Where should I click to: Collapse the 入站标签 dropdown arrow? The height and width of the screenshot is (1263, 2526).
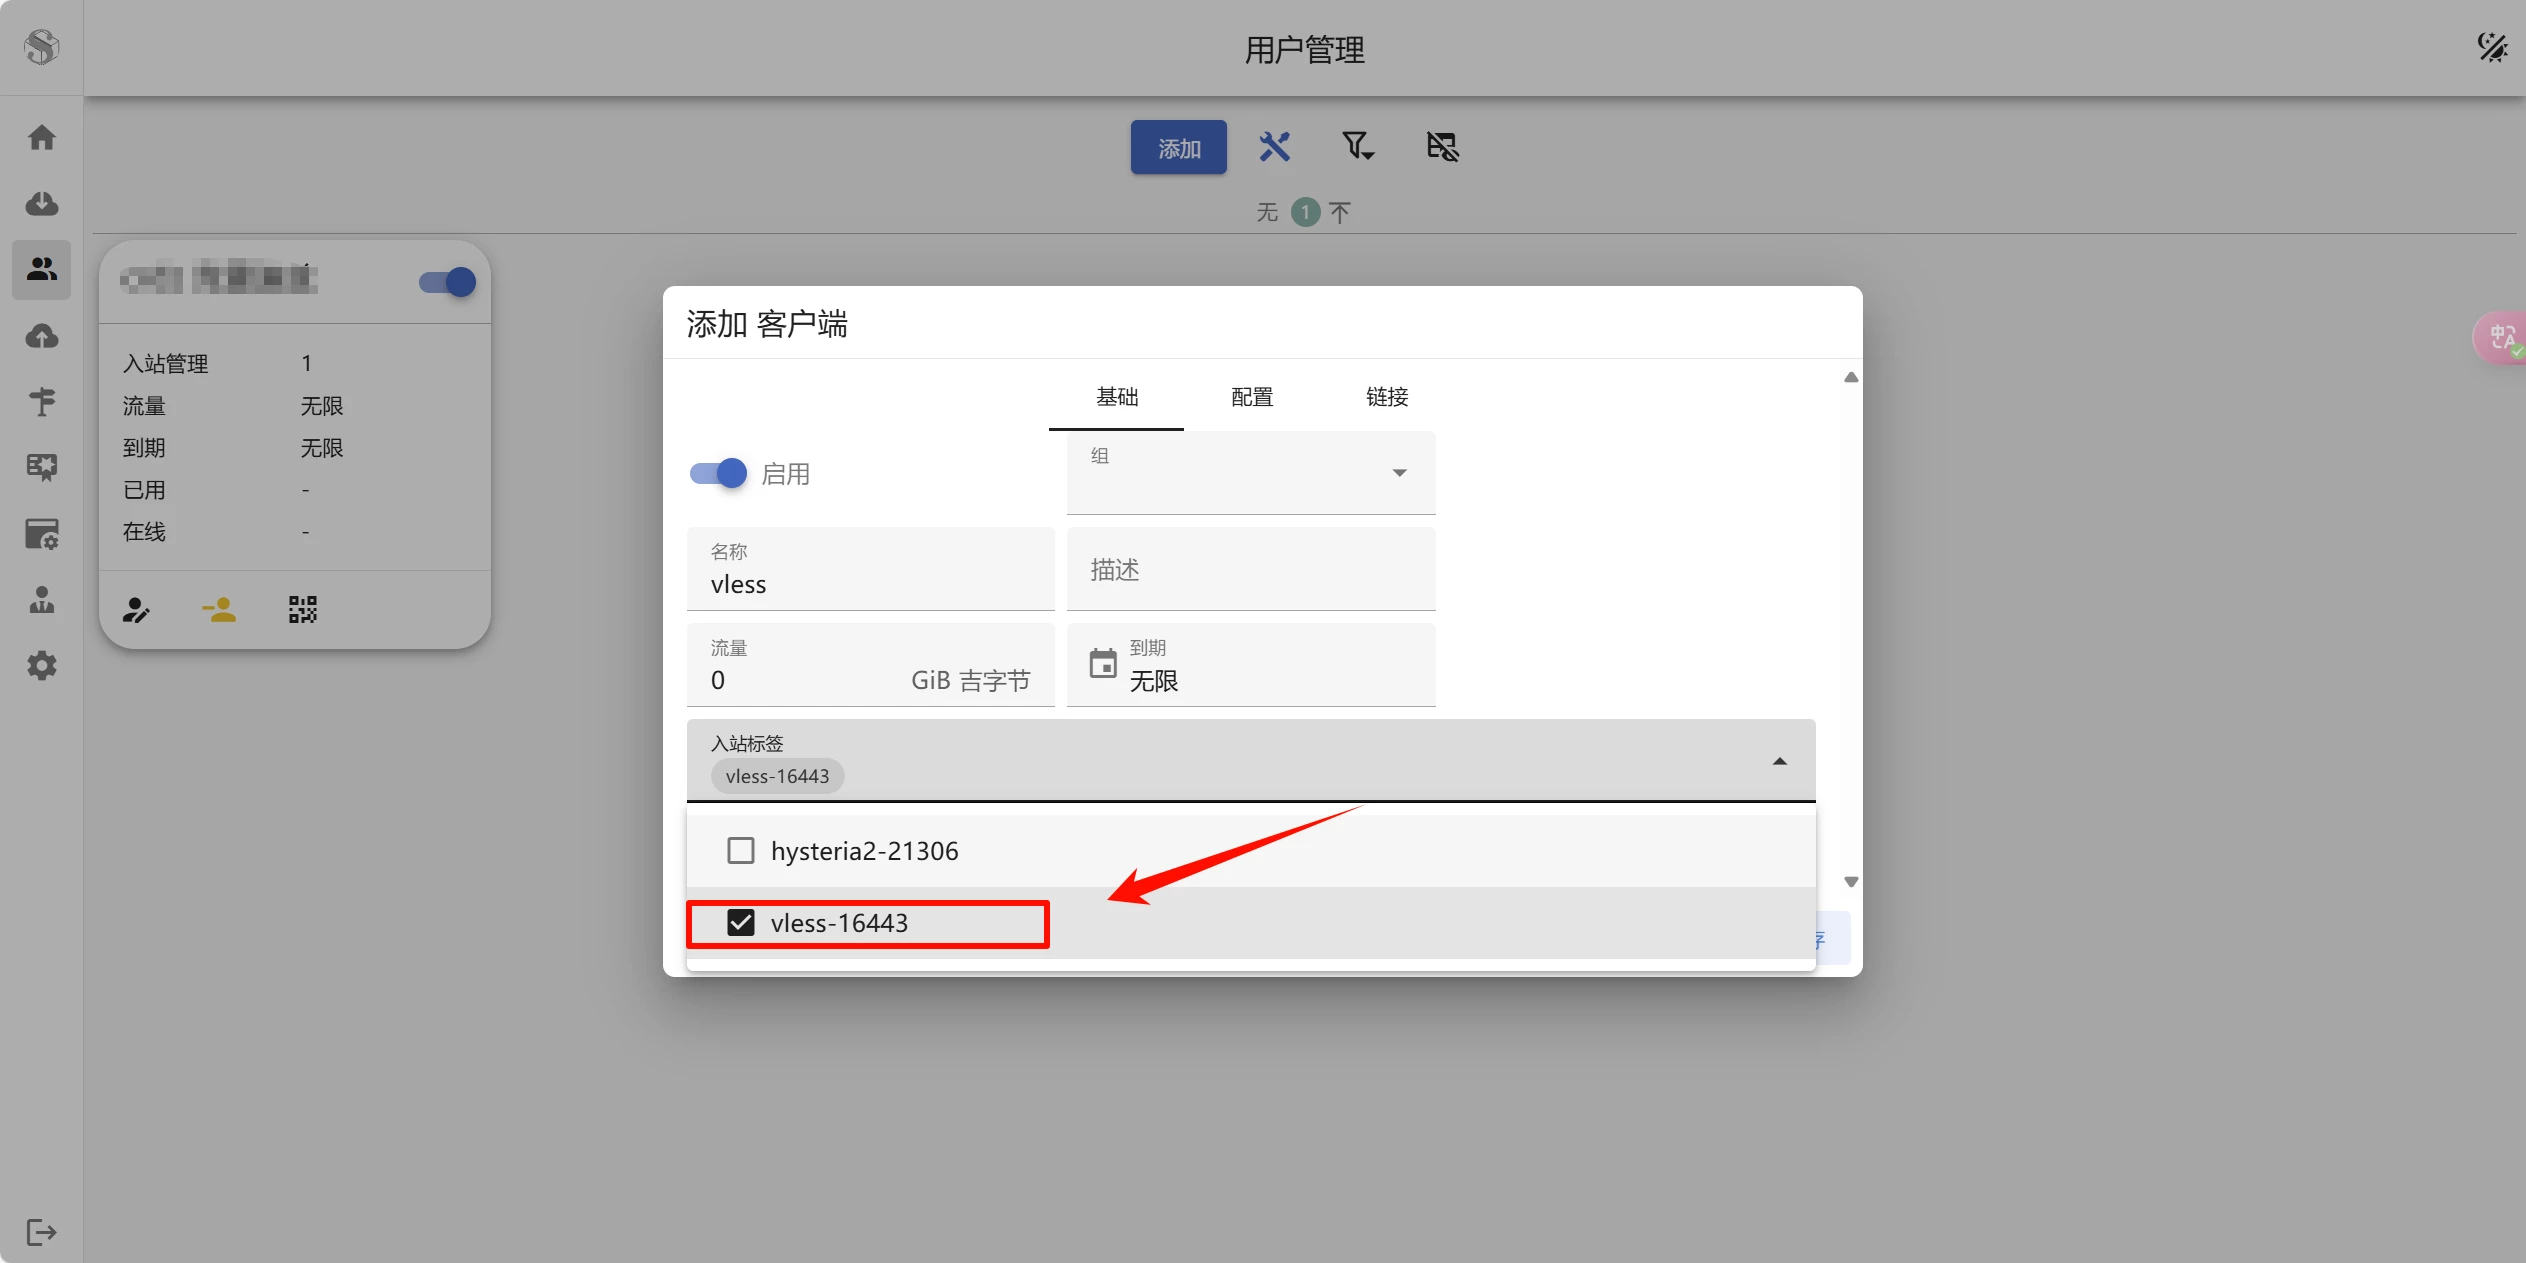pyautogui.click(x=1779, y=762)
